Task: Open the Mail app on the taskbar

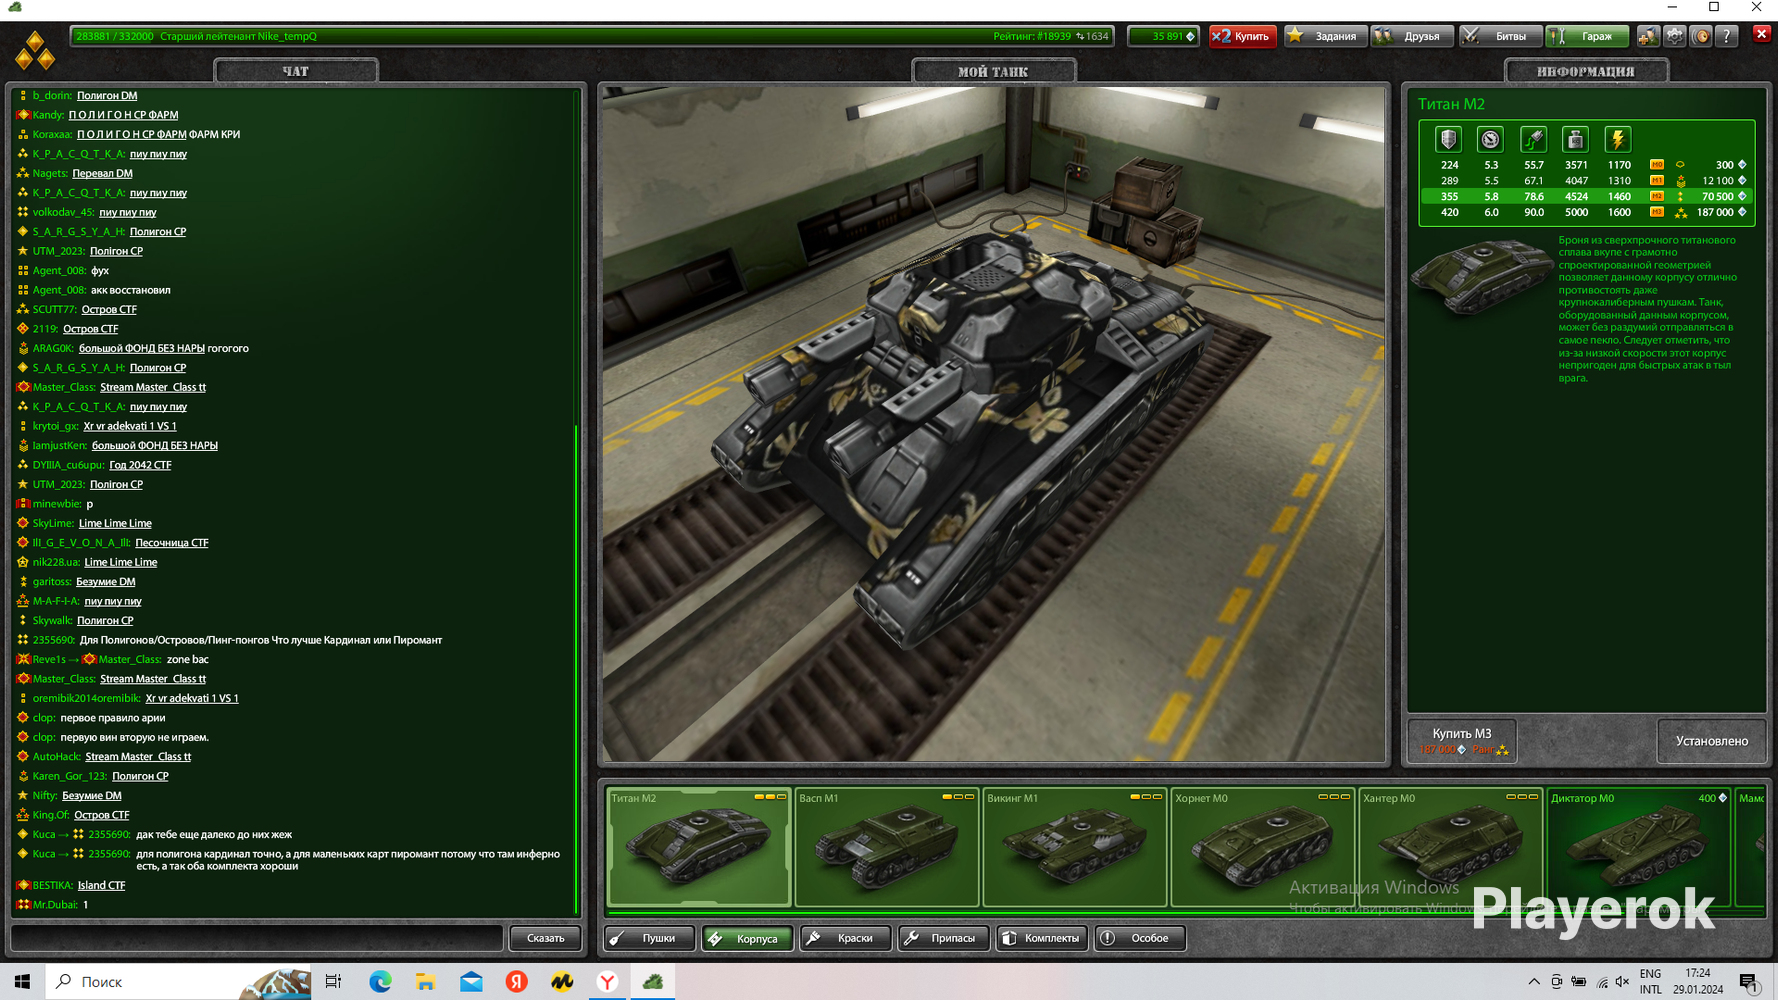Action: pos(471,982)
